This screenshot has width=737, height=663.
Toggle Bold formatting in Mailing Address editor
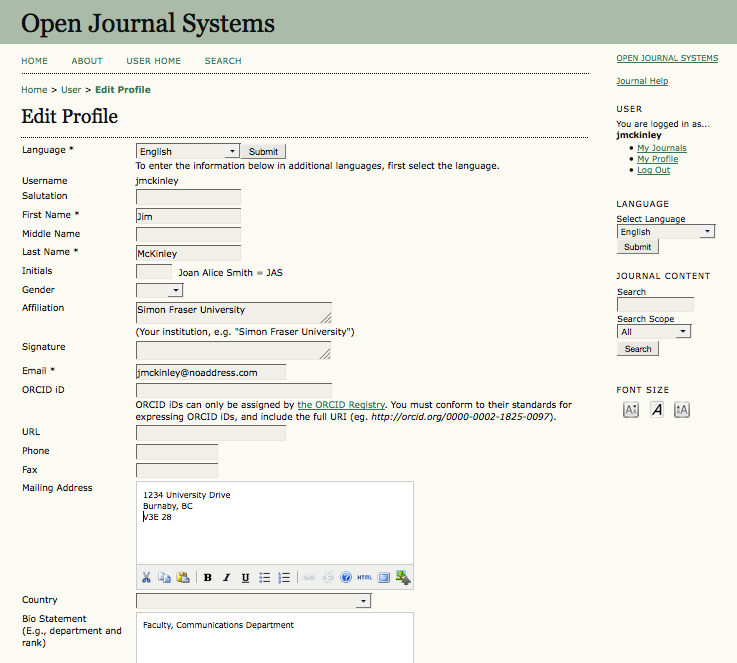click(x=207, y=577)
